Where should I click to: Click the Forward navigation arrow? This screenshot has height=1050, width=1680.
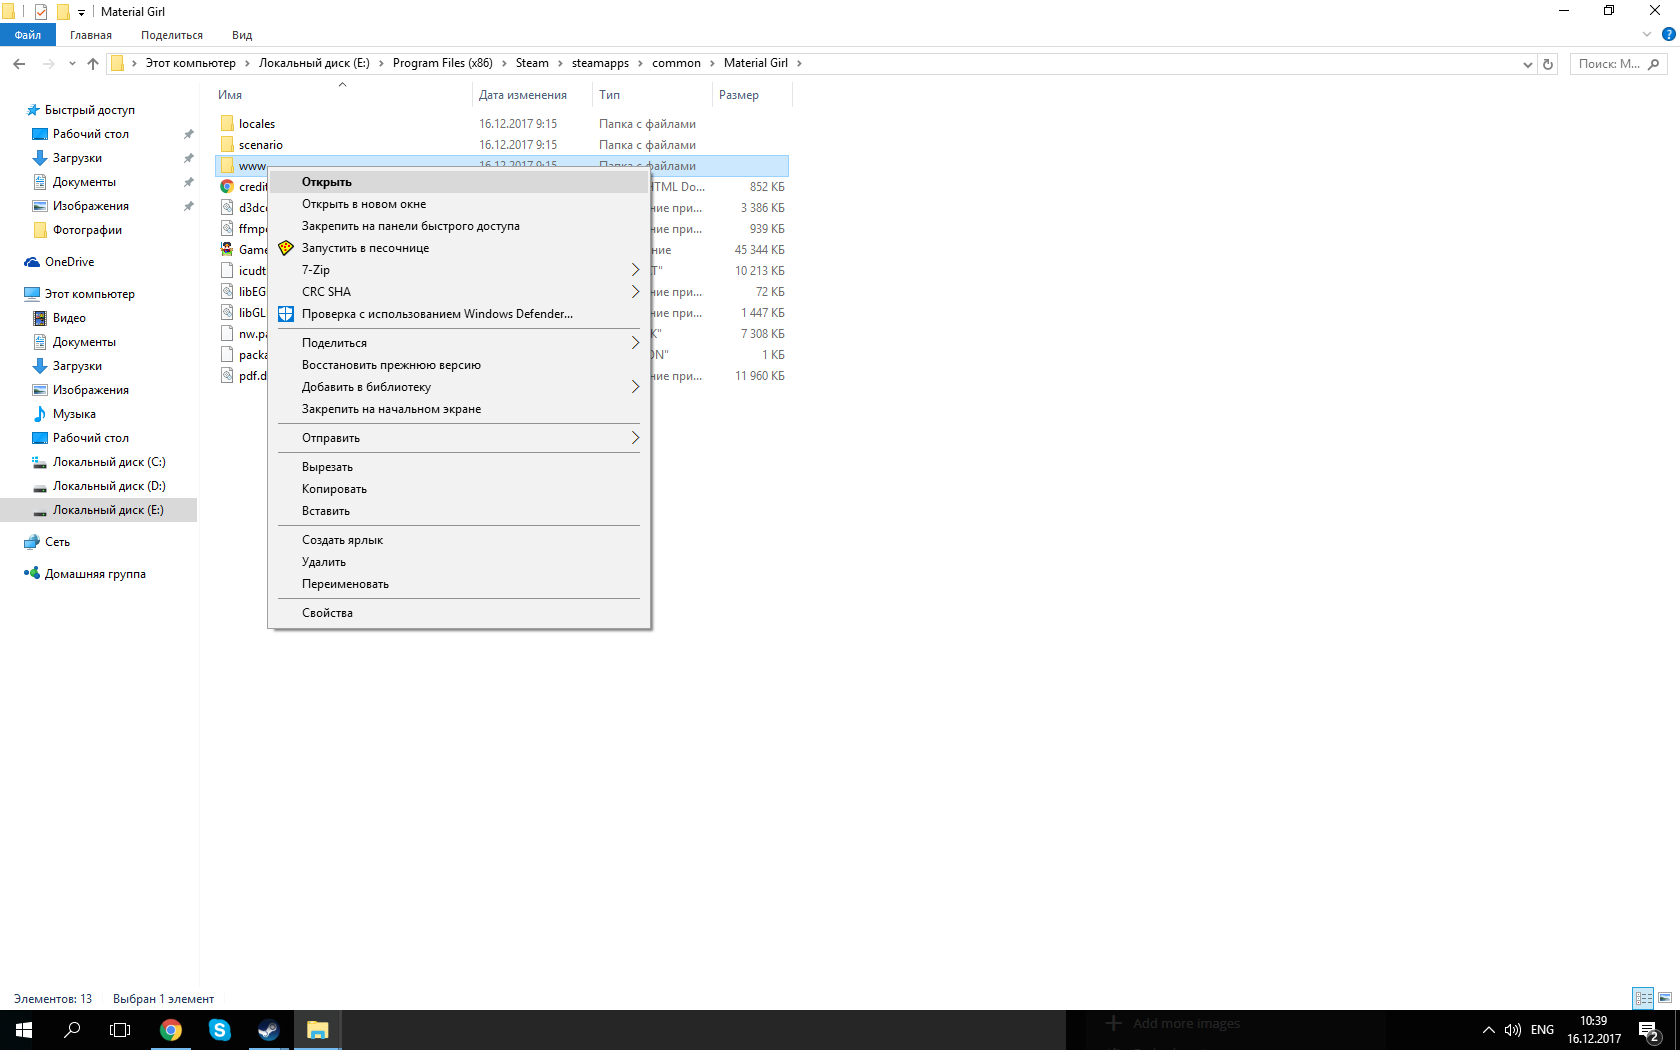pos(48,63)
